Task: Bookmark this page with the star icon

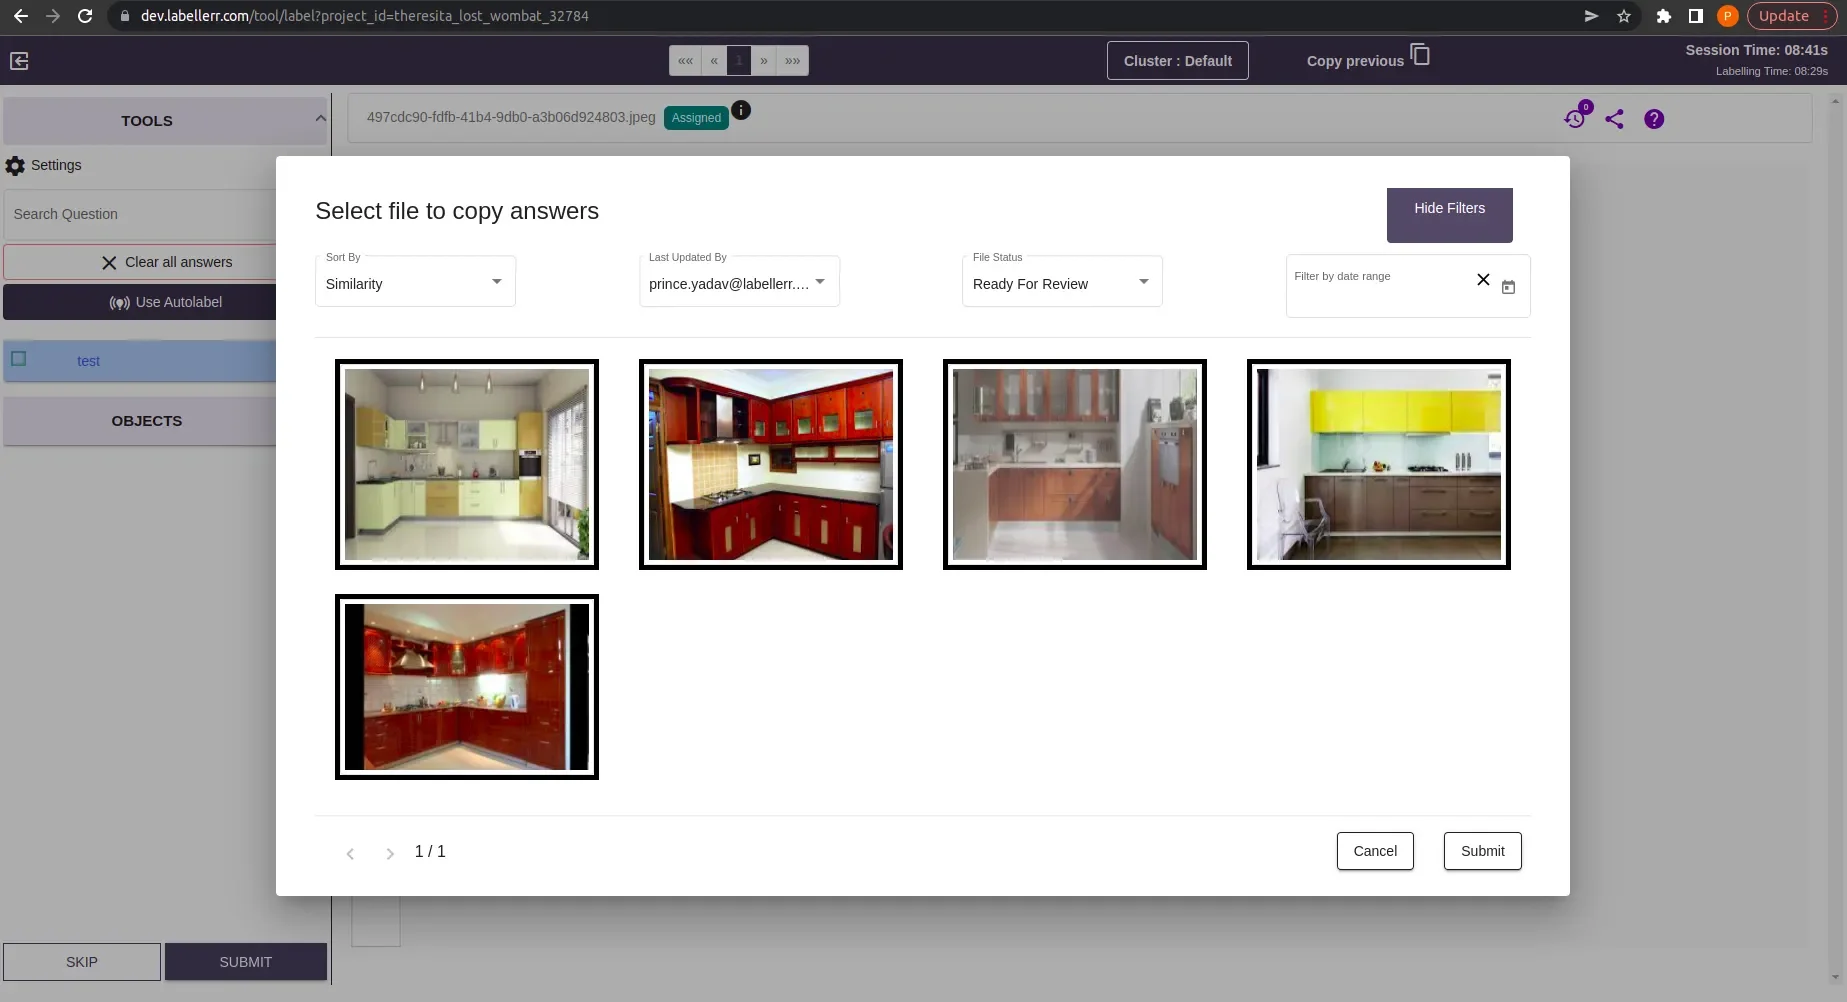Action: point(1624,16)
